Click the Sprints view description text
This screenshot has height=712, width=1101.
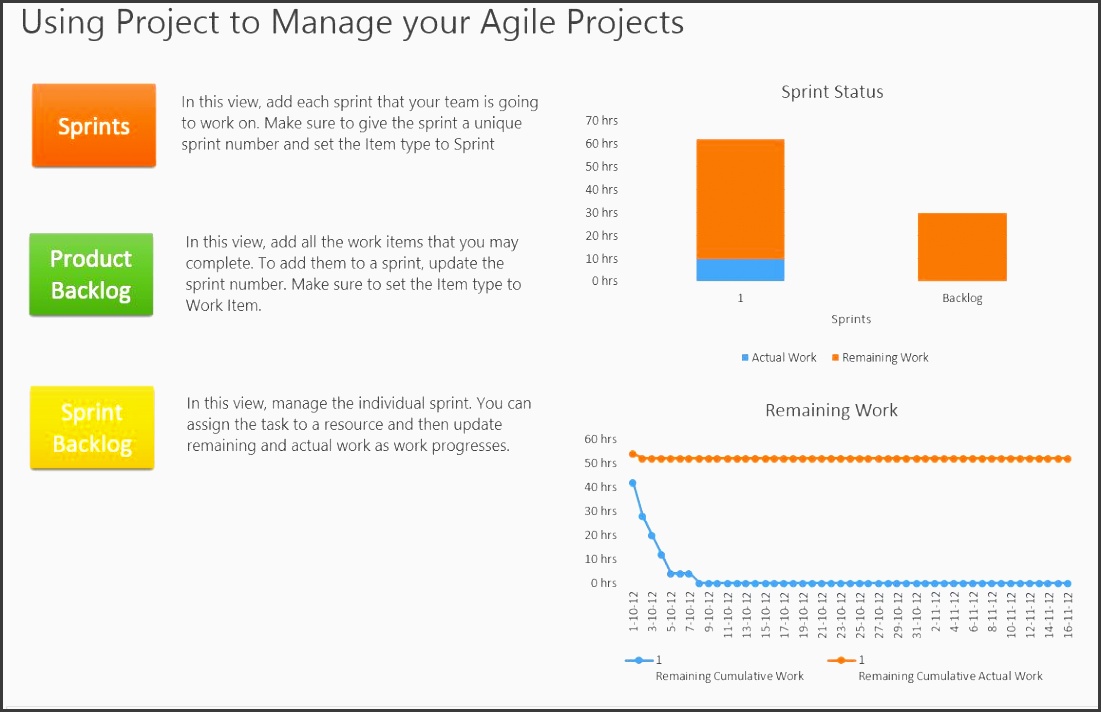(x=360, y=123)
